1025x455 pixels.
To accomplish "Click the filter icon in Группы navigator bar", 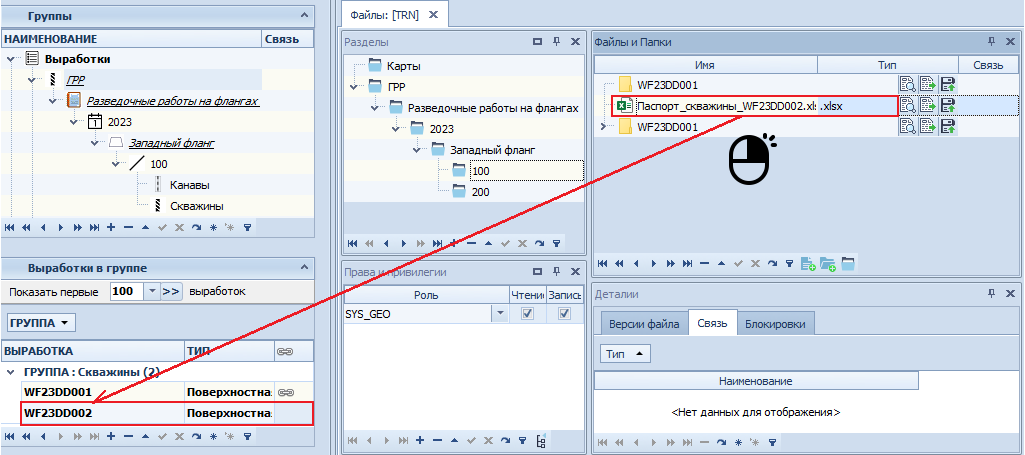I will (x=247, y=227).
